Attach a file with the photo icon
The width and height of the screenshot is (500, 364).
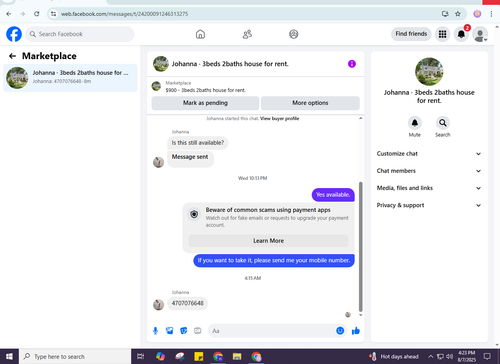pos(169,331)
